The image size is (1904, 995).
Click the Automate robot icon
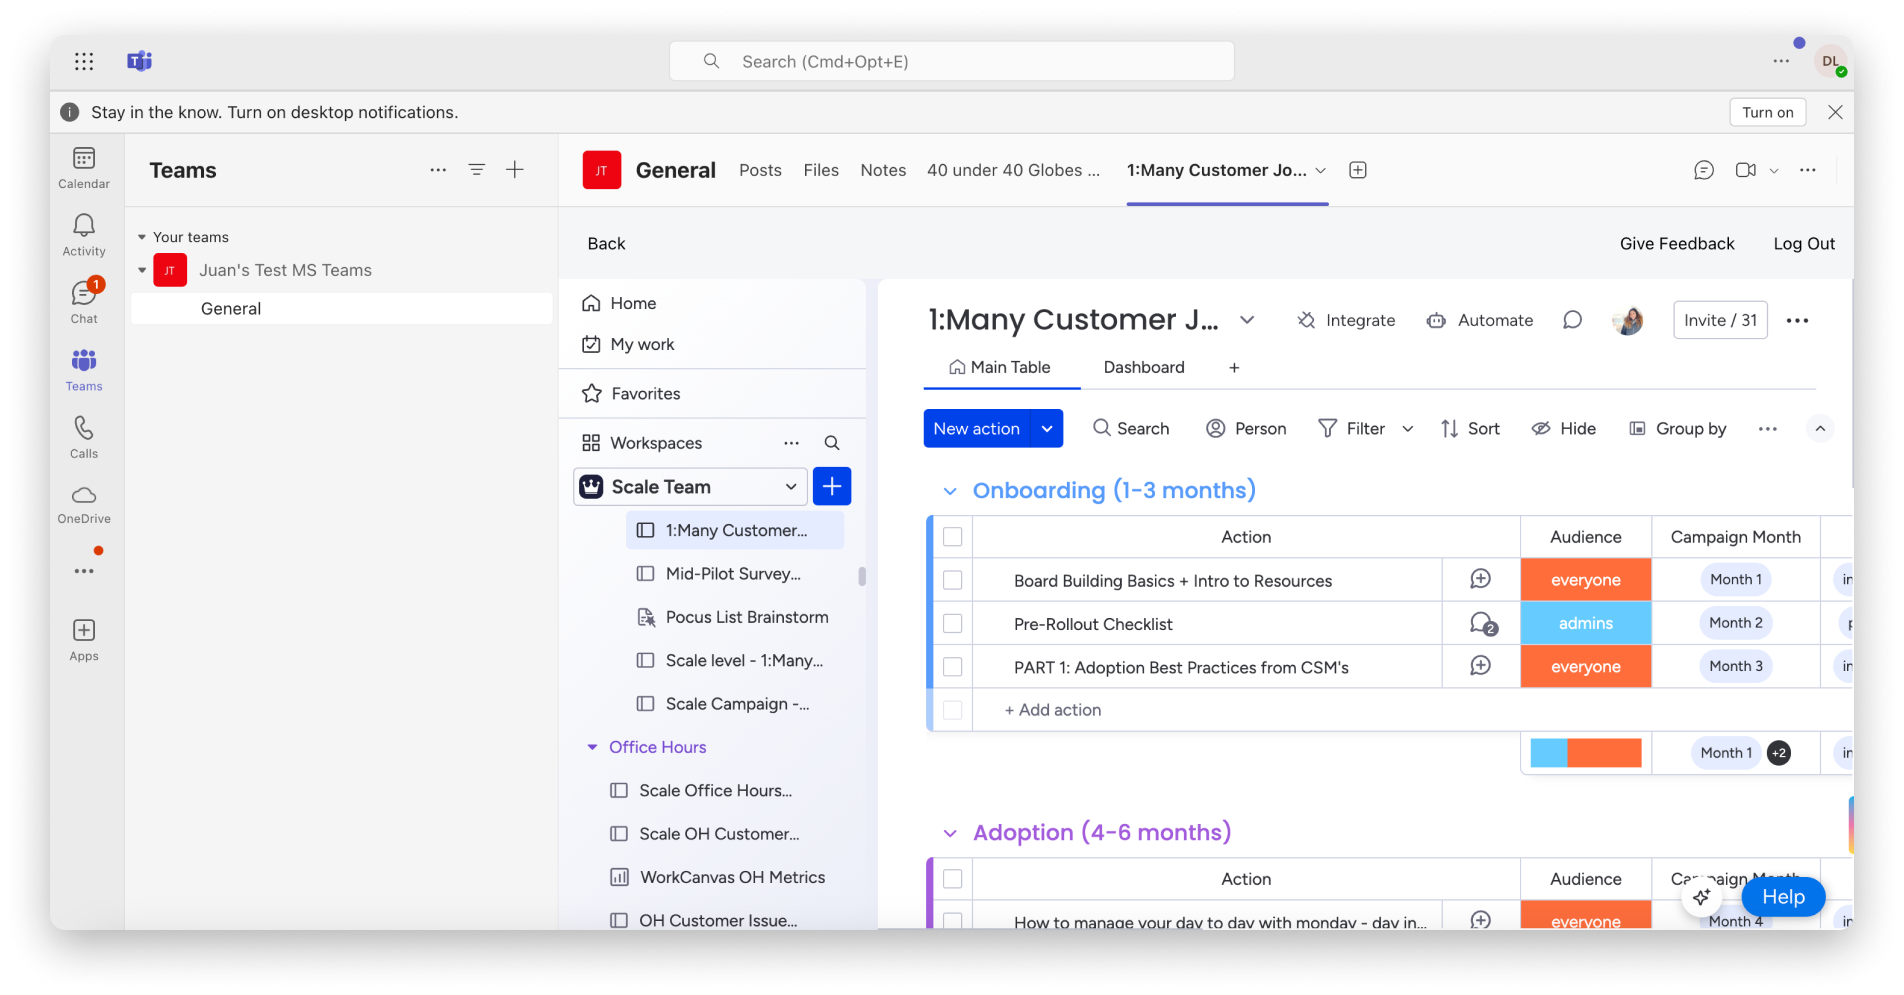click(x=1436, y=321)
